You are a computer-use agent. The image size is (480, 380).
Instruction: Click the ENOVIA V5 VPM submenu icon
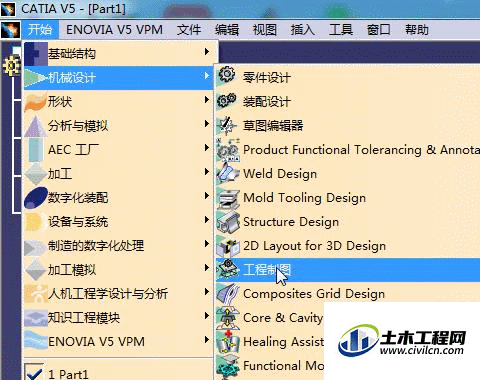[x=36, y=341]
